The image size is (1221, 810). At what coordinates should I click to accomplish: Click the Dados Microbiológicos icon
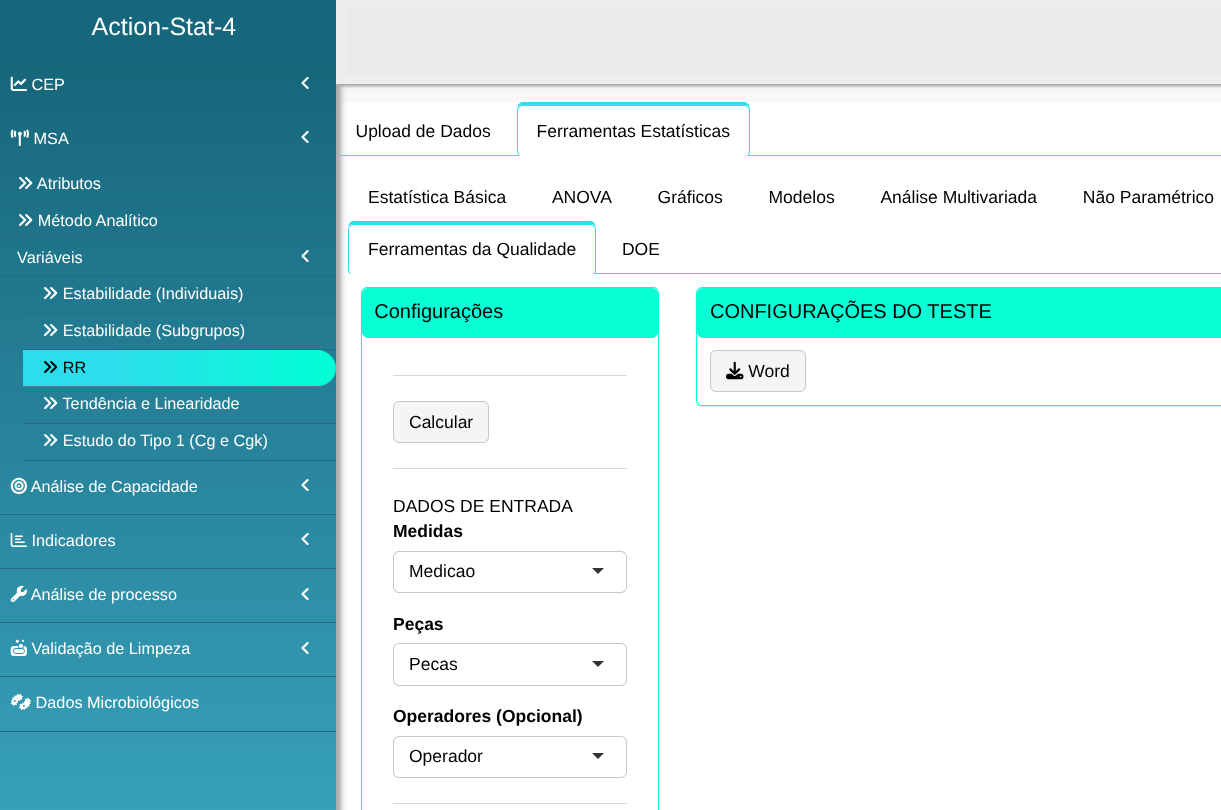click(21, 702)
